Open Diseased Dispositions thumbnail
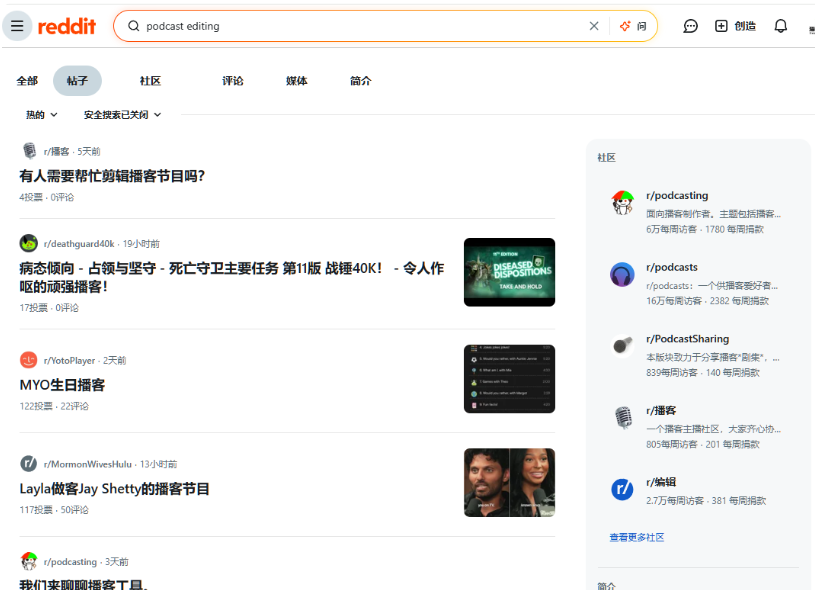Image resolution: width=815 pixels, height=590 pixels. point(509,272)
